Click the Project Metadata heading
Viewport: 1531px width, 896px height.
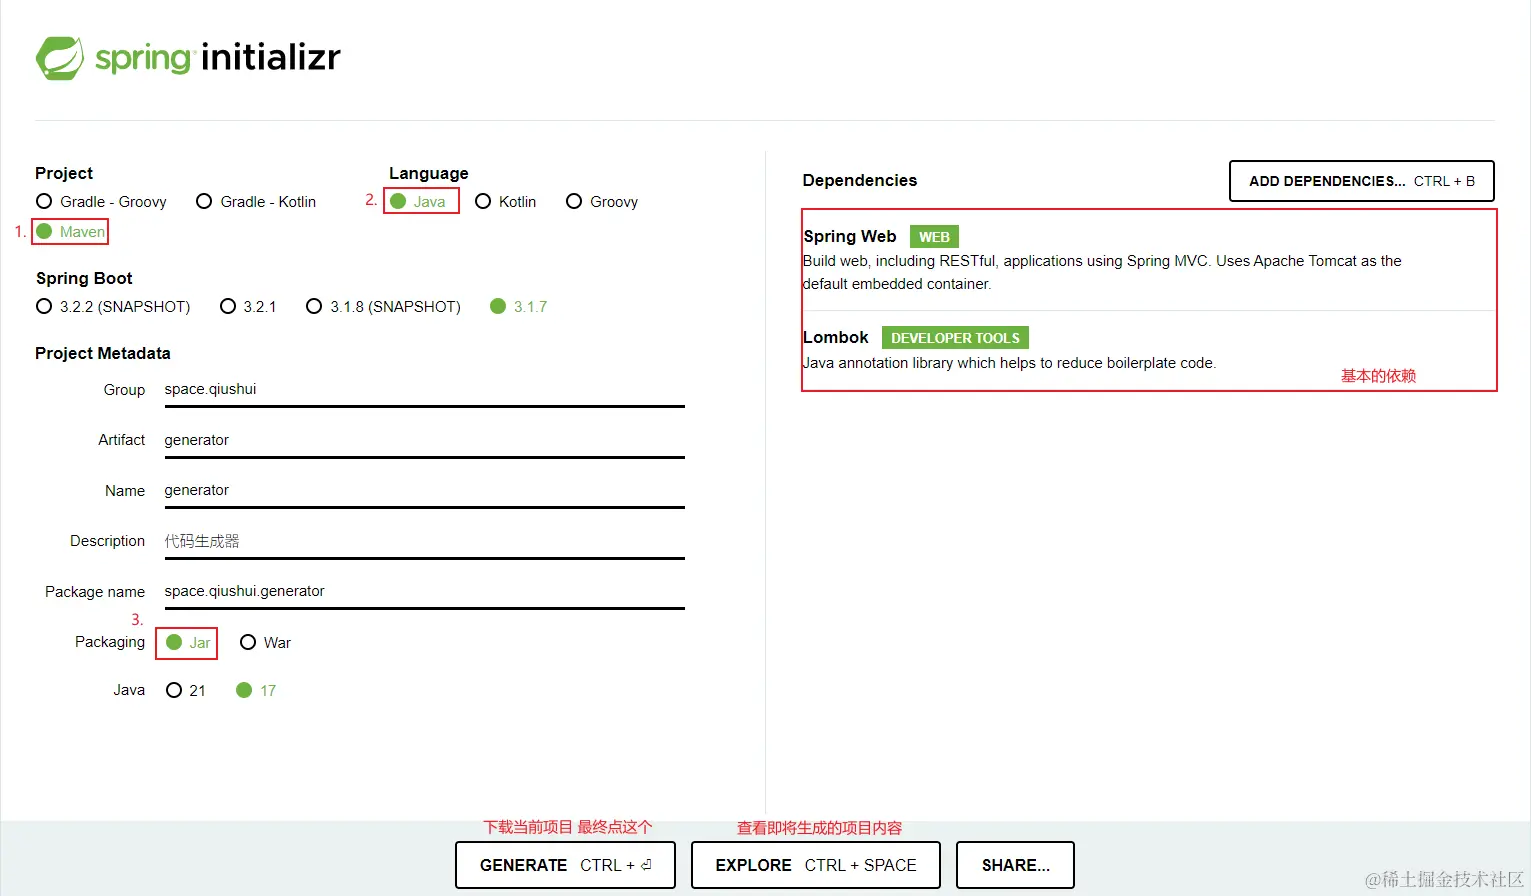point(102,354)
